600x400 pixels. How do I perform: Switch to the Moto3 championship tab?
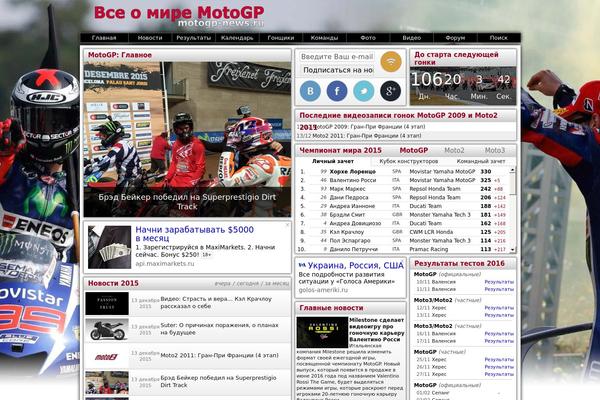coord(495,150)
